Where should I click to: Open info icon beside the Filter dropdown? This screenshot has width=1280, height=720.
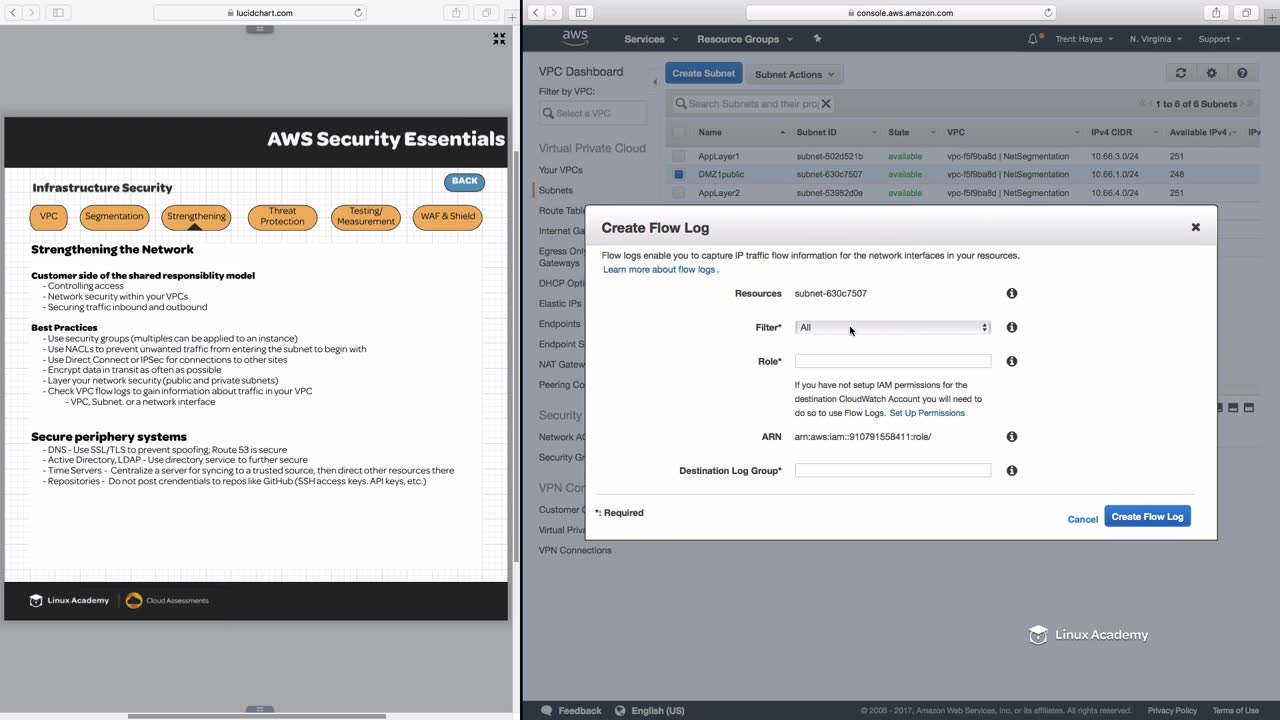coord(1012,327)
